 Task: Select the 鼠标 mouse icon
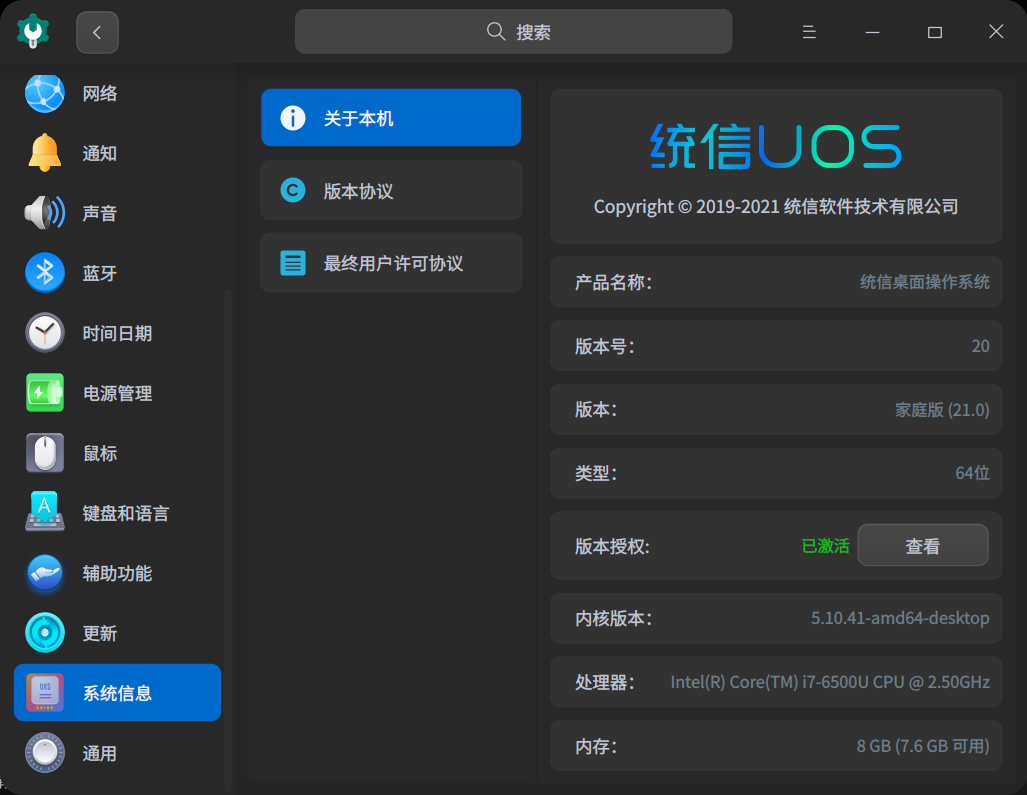pos(45,453)
